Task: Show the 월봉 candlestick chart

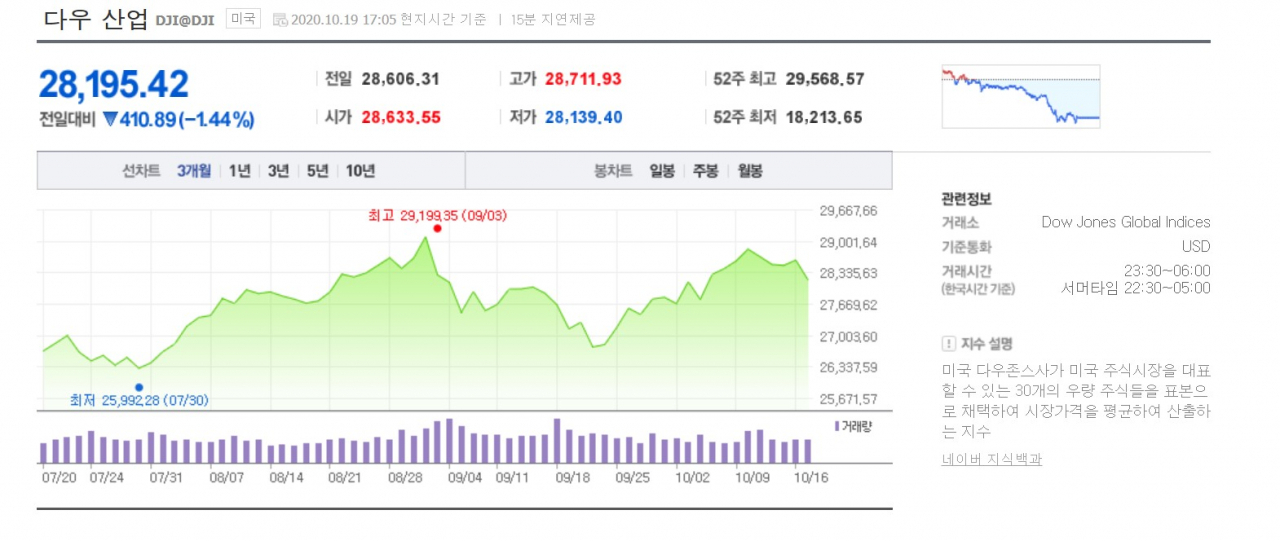Action: point(750,171)
